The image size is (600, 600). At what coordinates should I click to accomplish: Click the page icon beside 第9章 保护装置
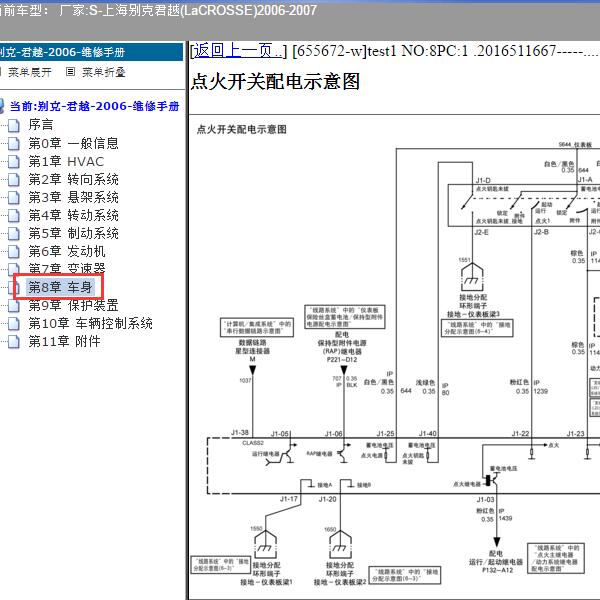13,305
